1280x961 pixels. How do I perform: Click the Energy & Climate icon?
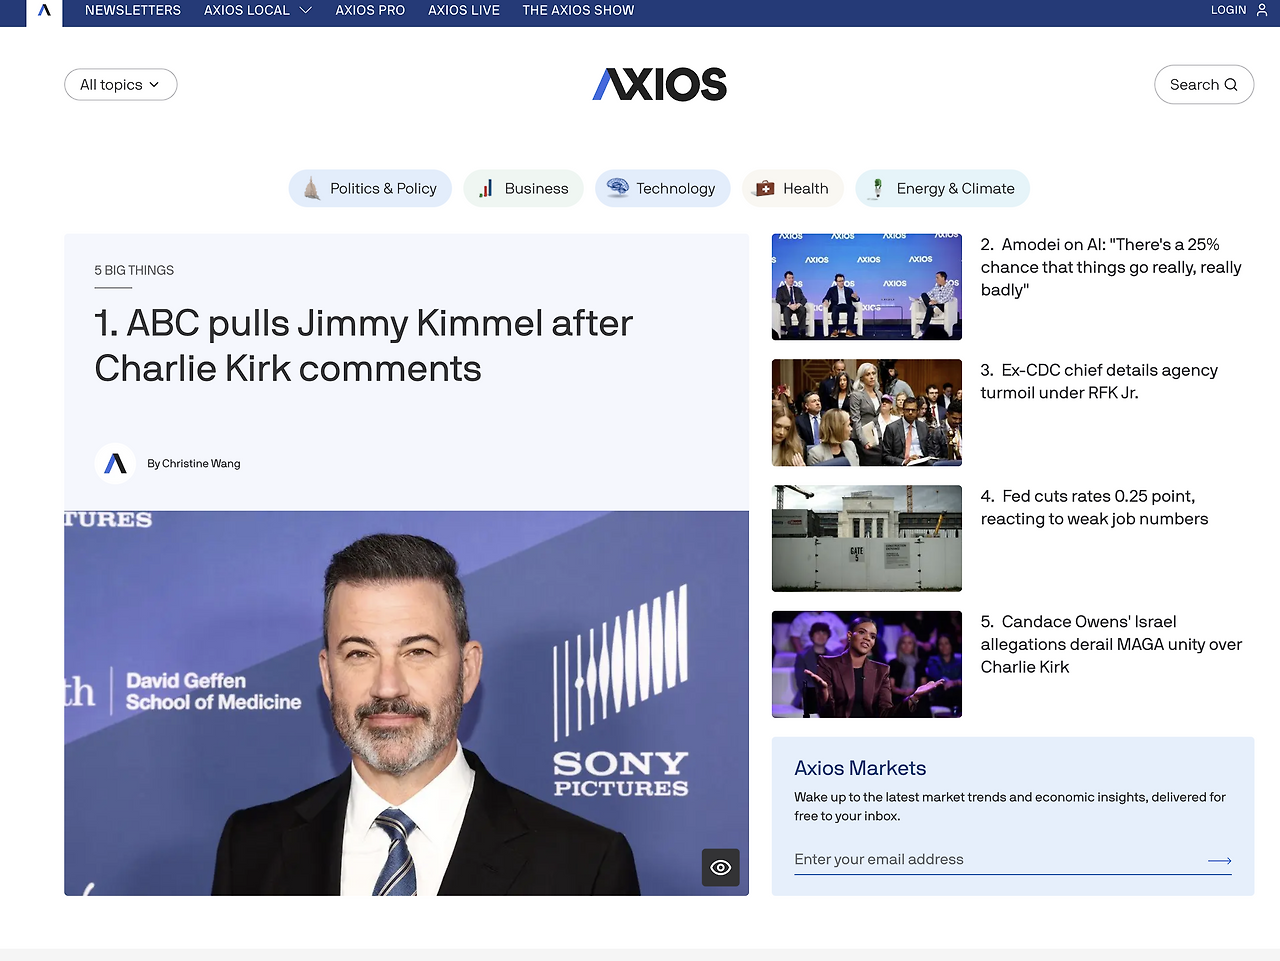pos(877,188)
